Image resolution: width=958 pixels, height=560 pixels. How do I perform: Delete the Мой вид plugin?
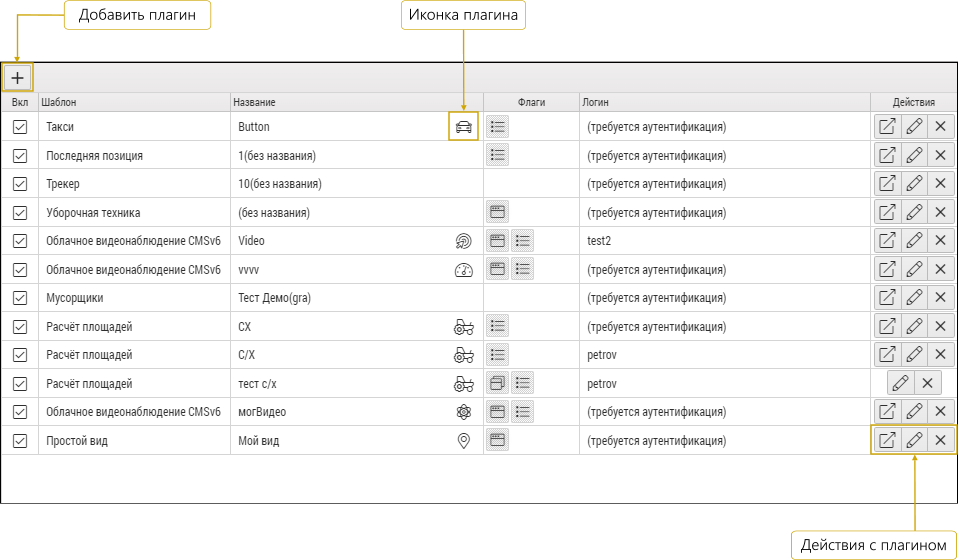tap(941, 440)
